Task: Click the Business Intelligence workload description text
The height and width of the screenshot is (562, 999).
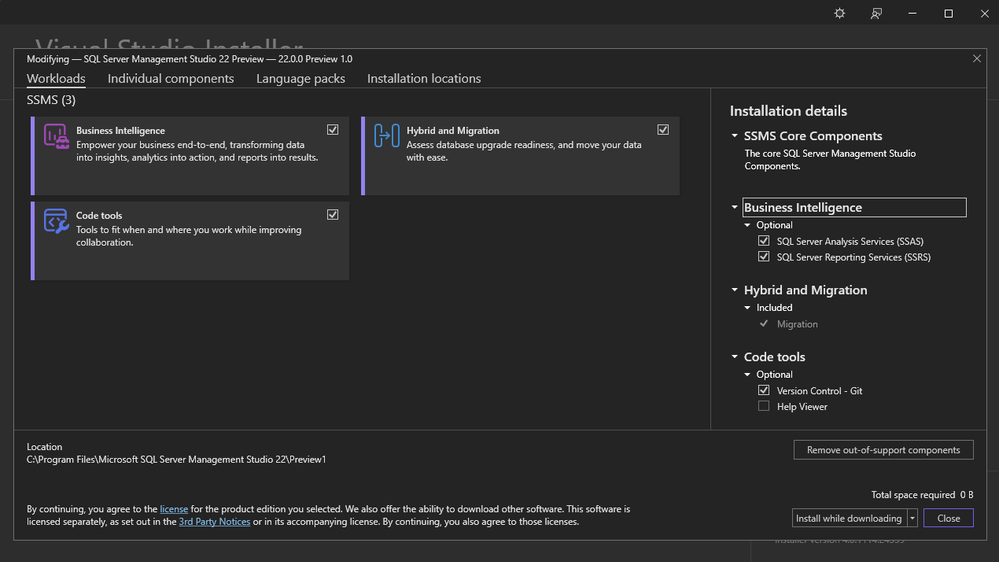Action: click(x=198, y=151)
